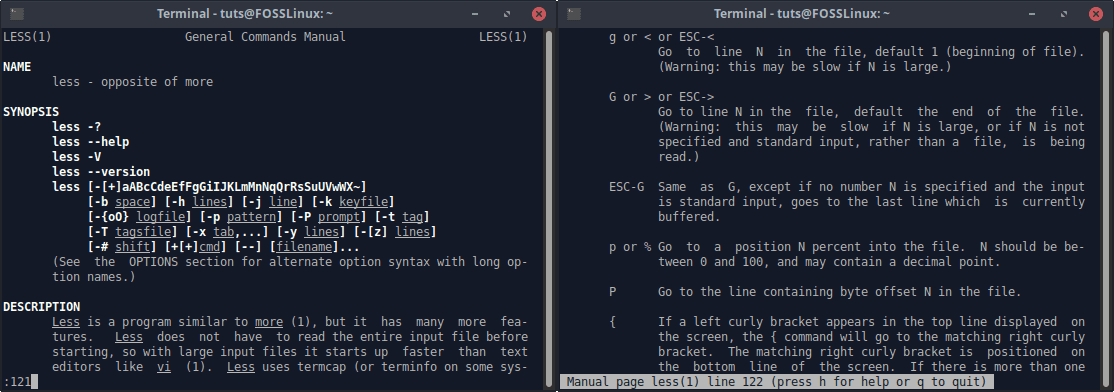Click the terminal icon in right window title bar
Screen dimensions: 1114x392
[x=574, y=13]
